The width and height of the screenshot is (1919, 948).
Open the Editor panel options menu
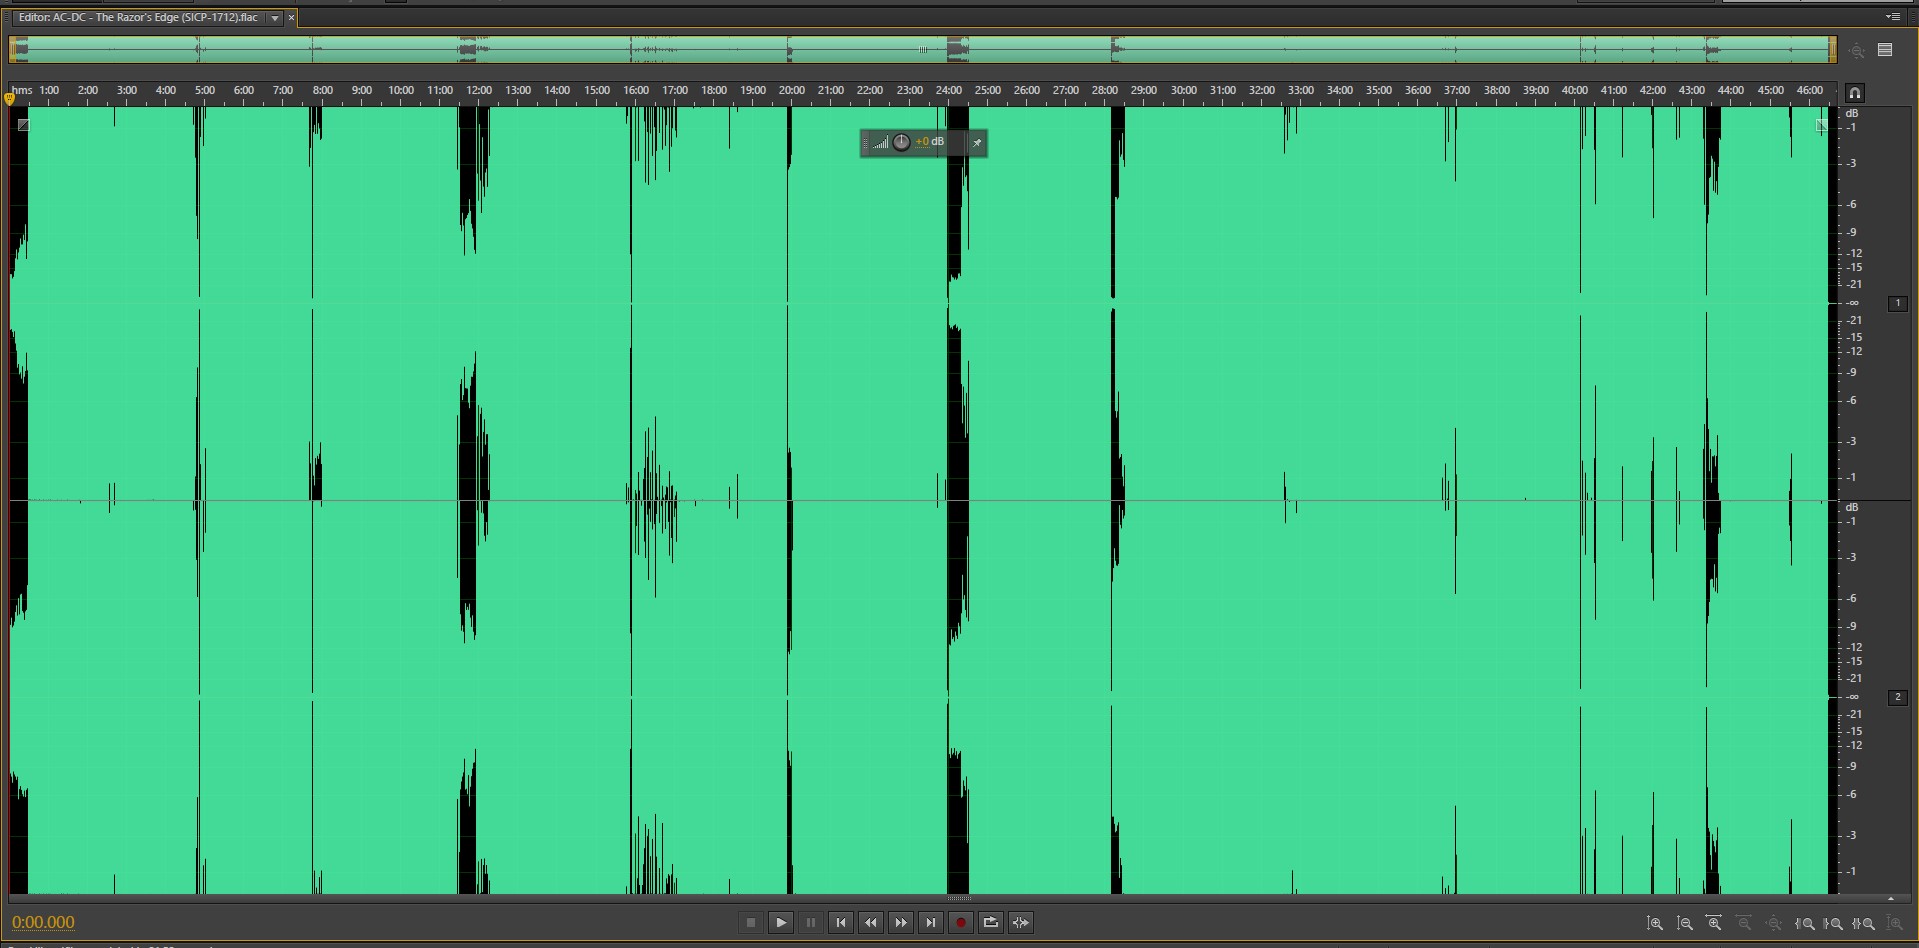point(1892,17)
